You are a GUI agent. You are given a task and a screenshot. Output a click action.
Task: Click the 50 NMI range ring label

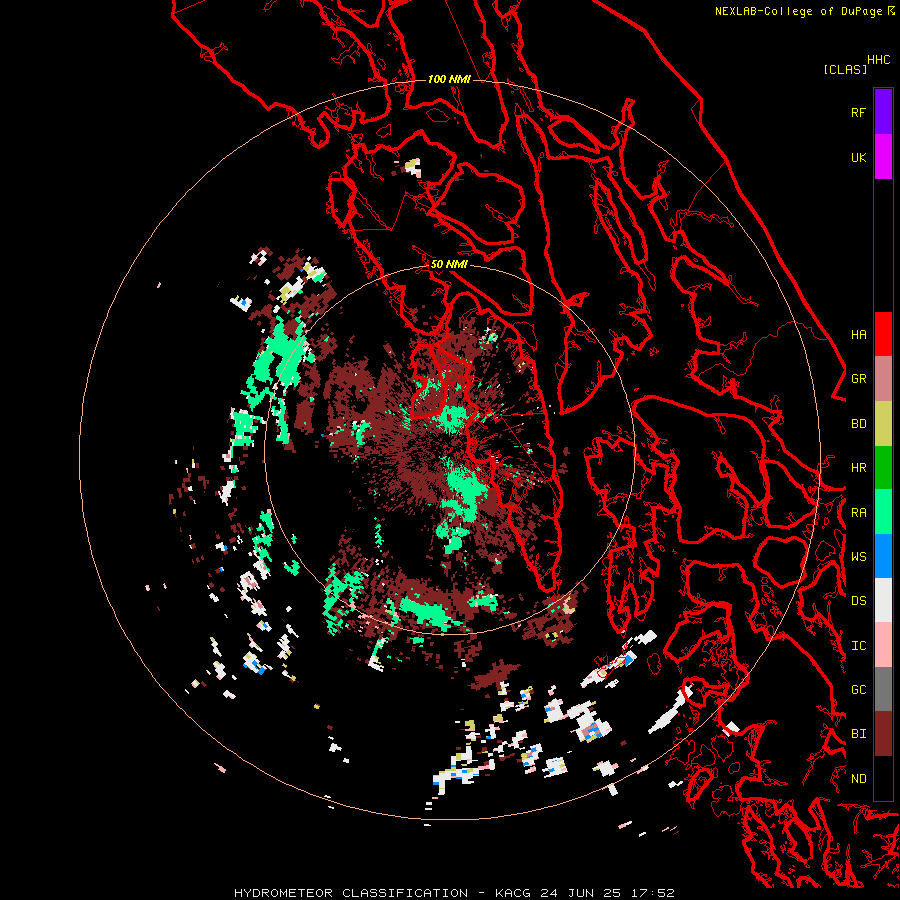pyautogui.click(x=449, y=264)
